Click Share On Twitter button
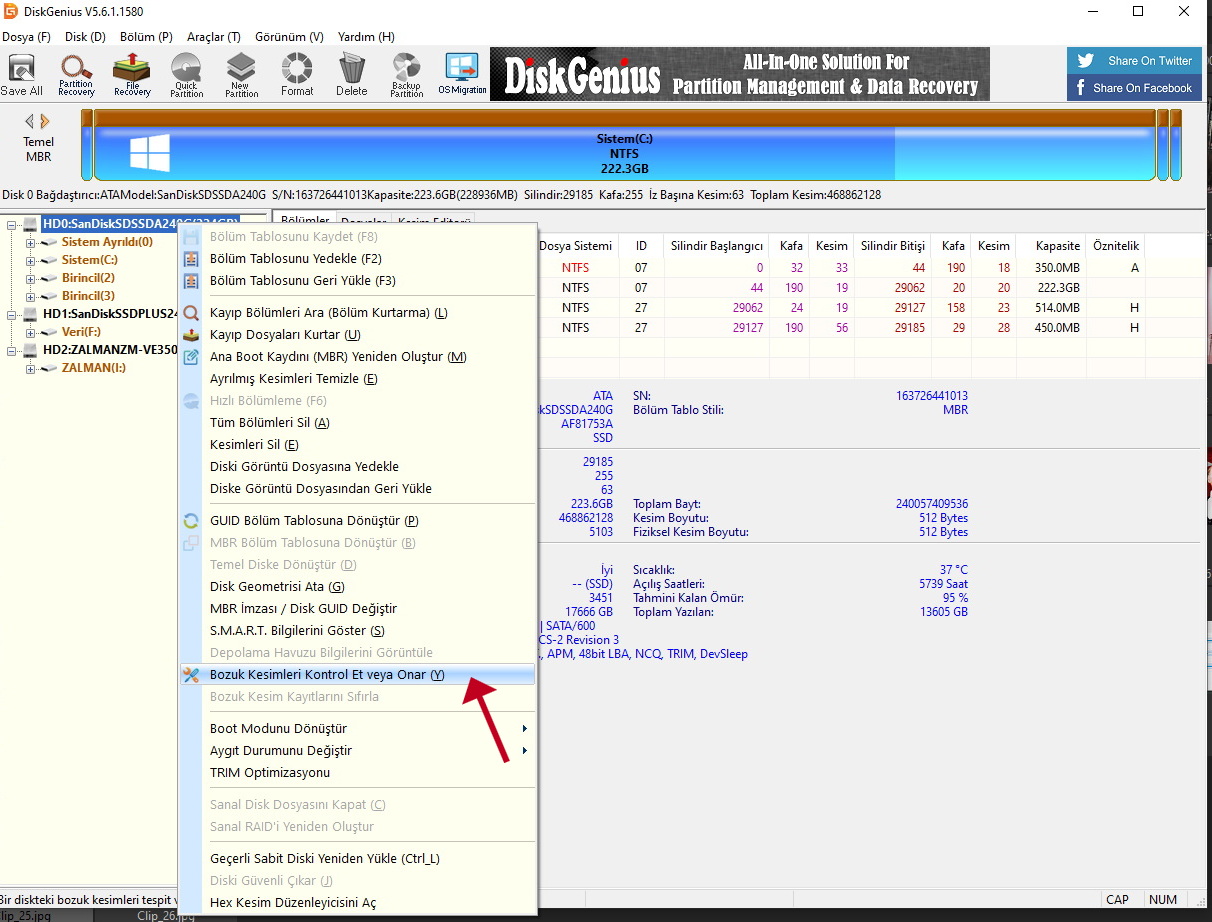 point(1134,61)
